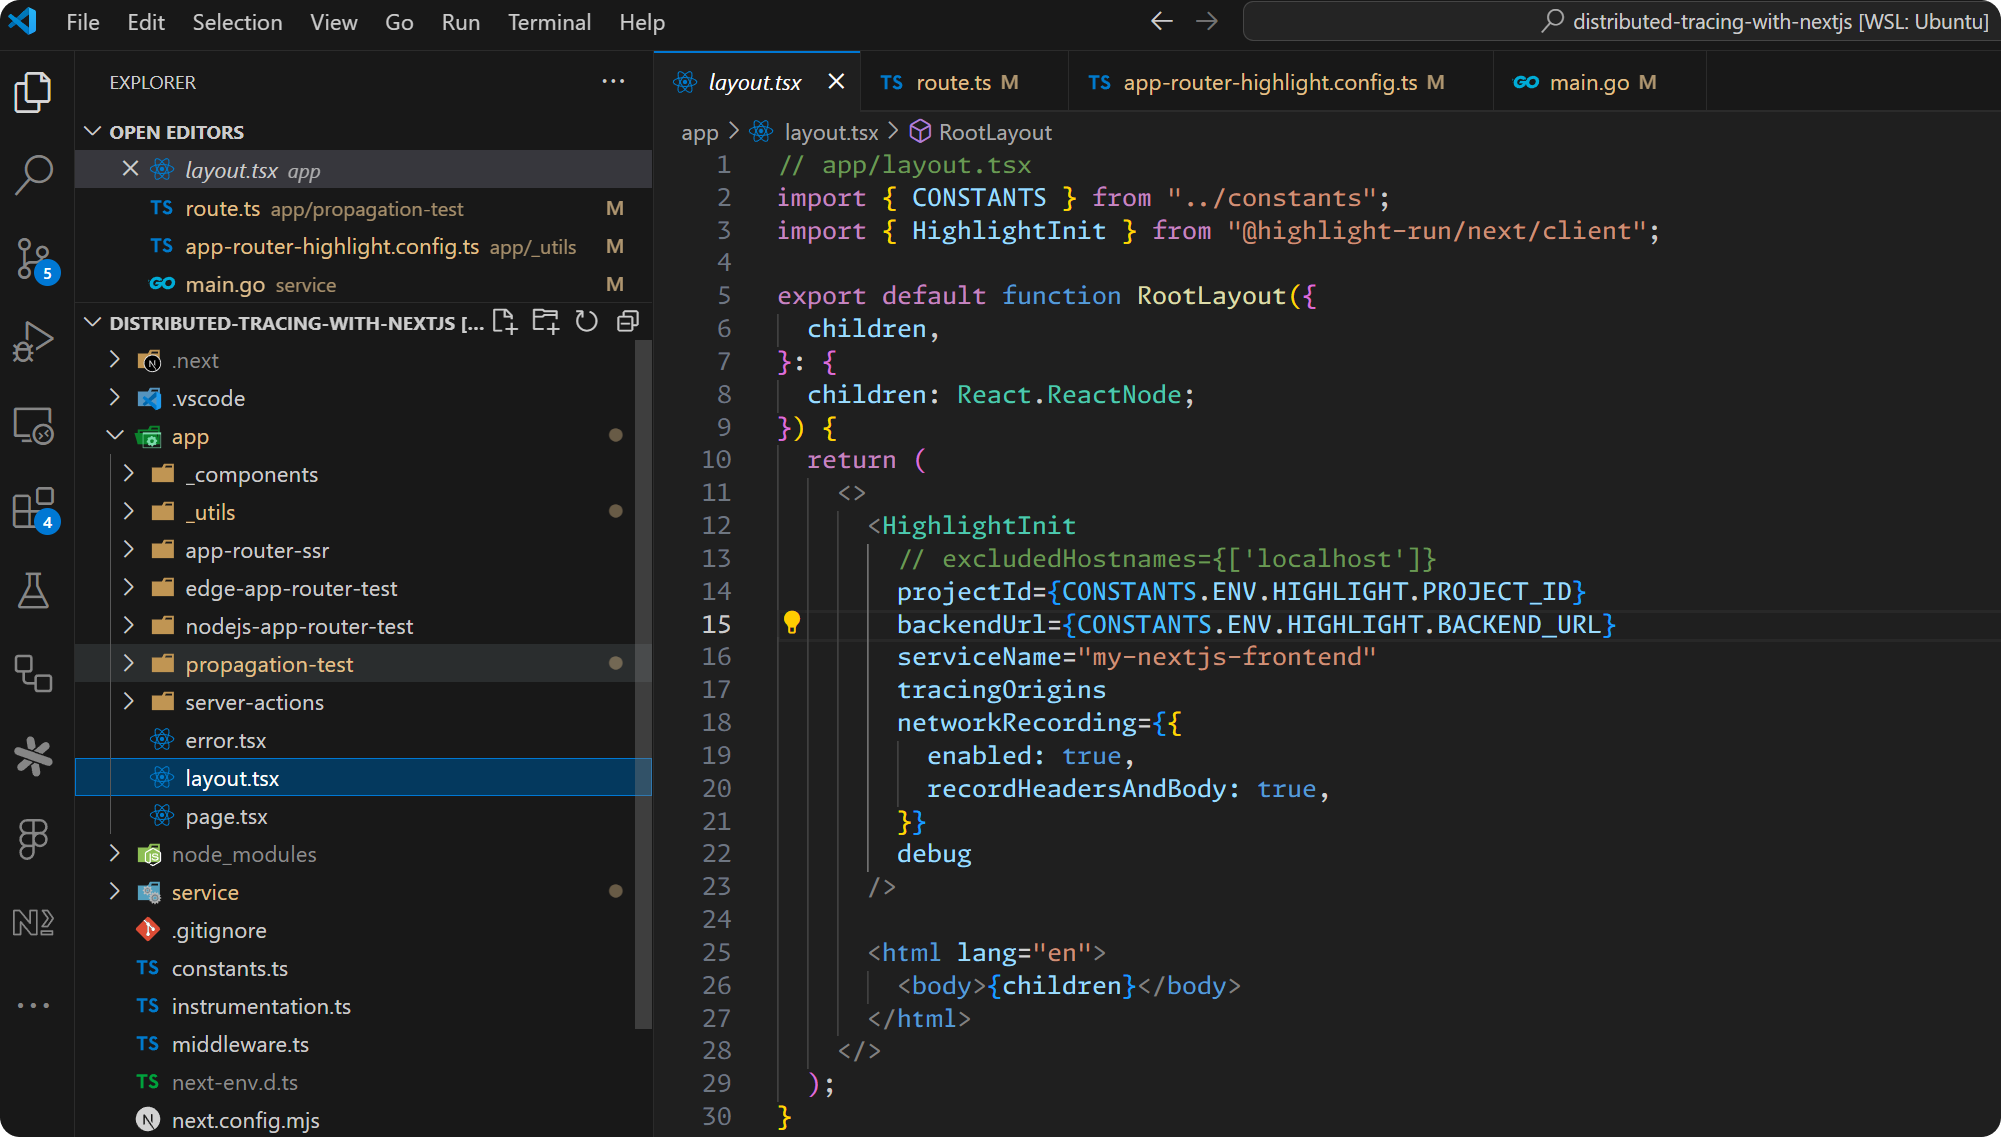The width and height of the screenshot is (2001, 1137).
Task: Create a new file in the Explorer
Action: point(504,321)
